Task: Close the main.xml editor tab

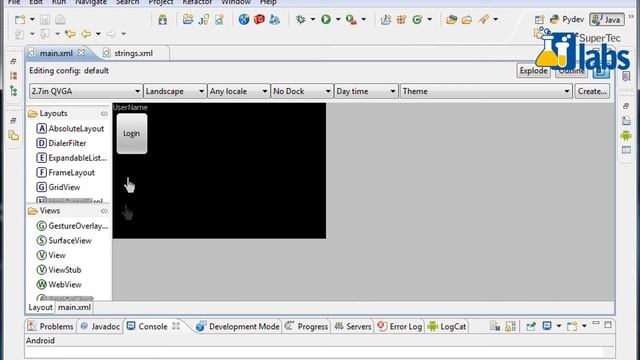Action: pyautogui.click(x=82, y=53)
